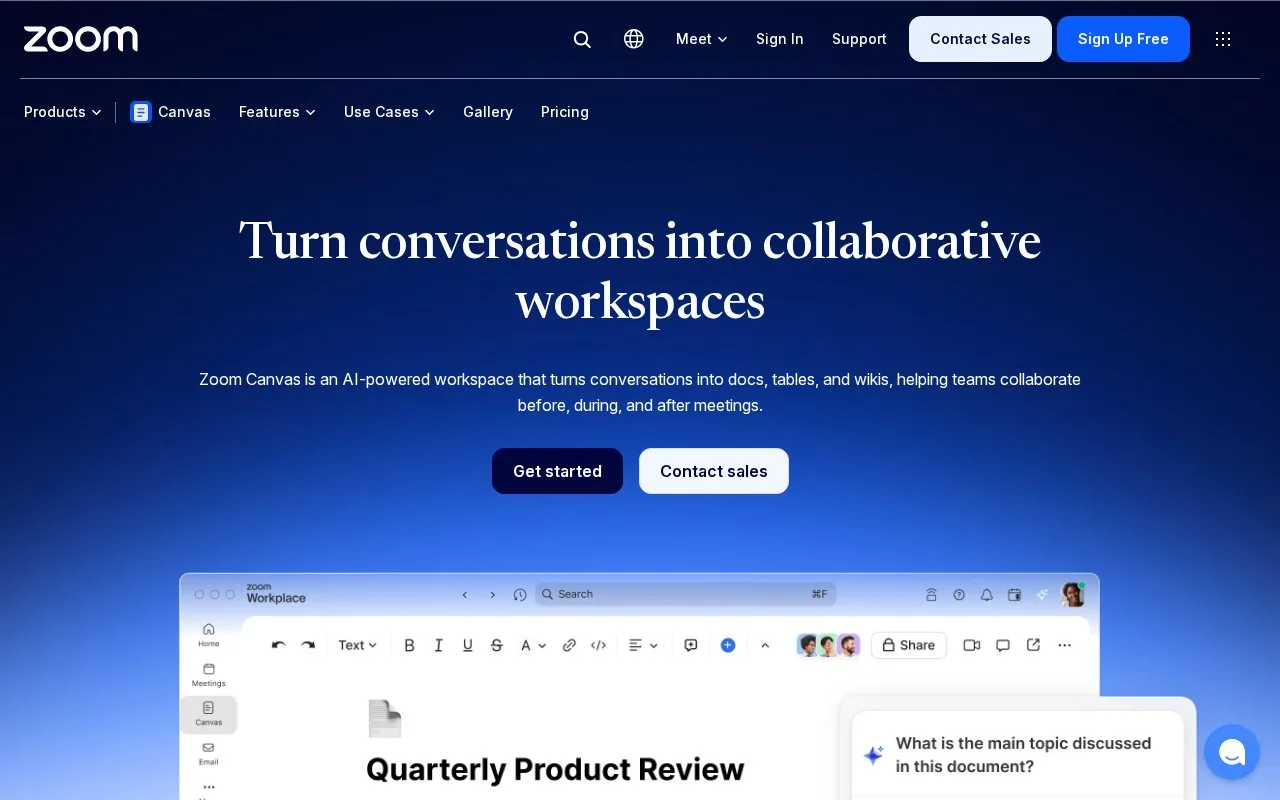
Task: Click the chat bubble icon beside Share
Action: 1003,645
